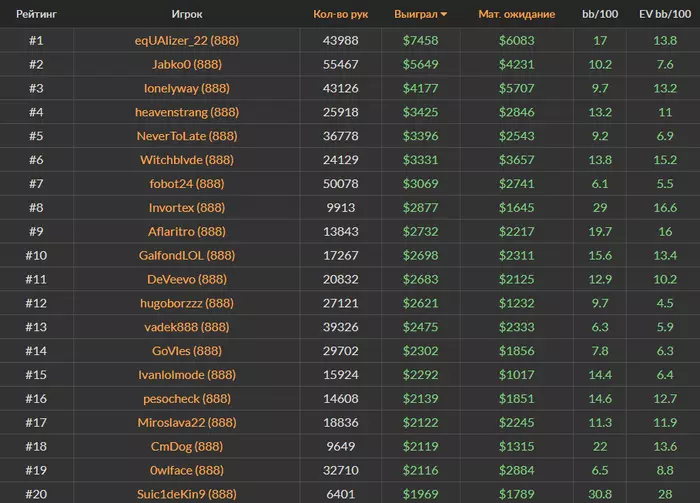Select expected value $1232

click(x=517, y=303)
